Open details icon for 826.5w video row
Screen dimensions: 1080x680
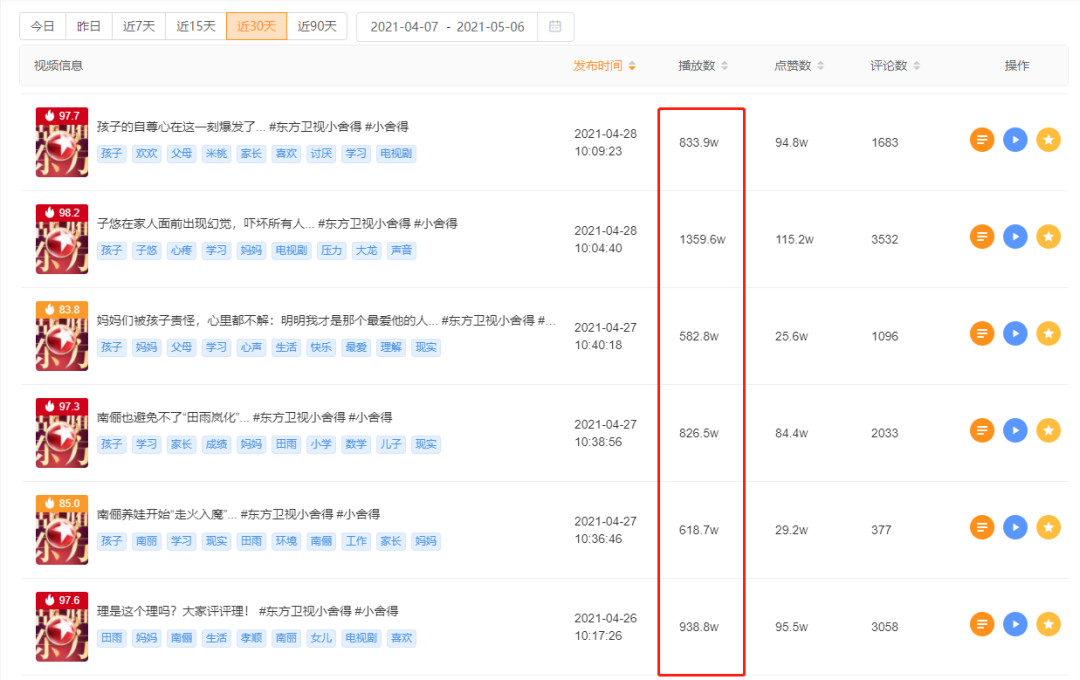pos(982,431)
